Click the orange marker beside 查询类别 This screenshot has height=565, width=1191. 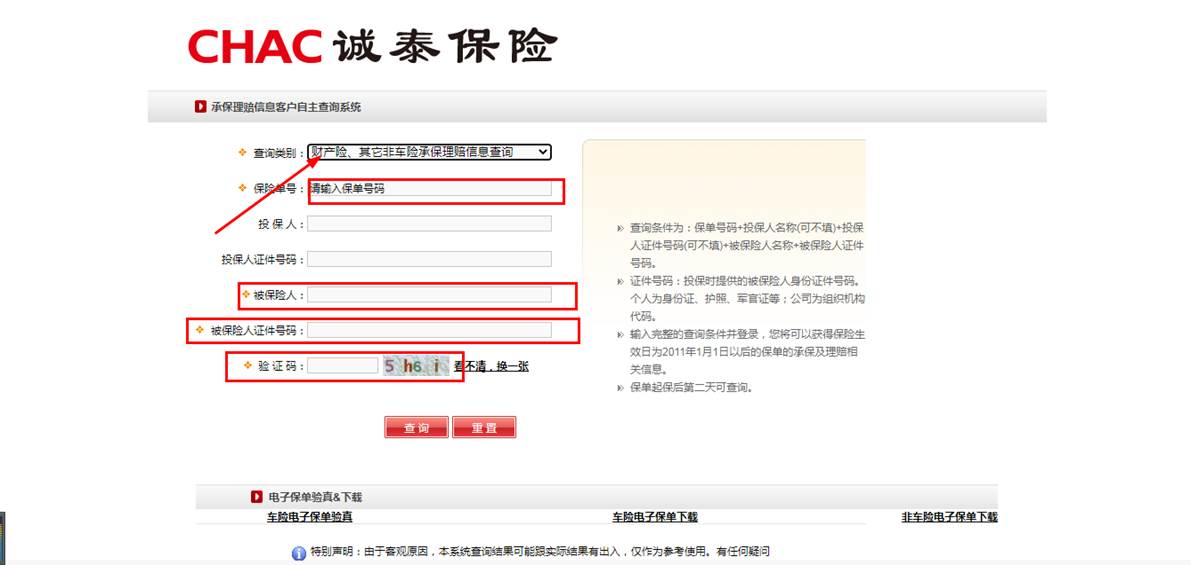(243, 152)
